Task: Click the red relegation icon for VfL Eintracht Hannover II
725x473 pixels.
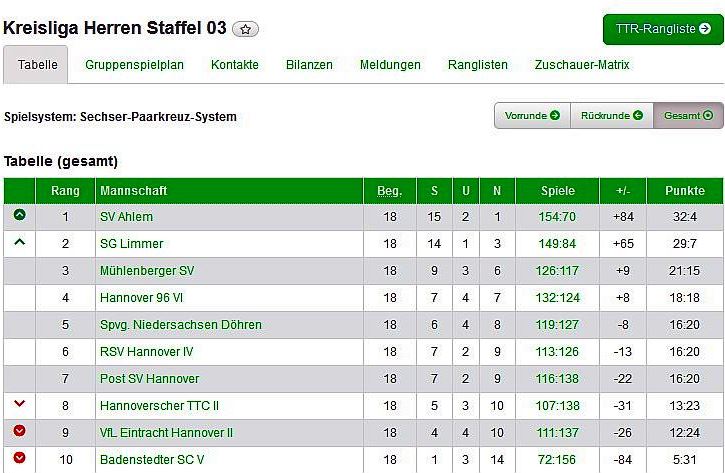Action: [19, 432]
